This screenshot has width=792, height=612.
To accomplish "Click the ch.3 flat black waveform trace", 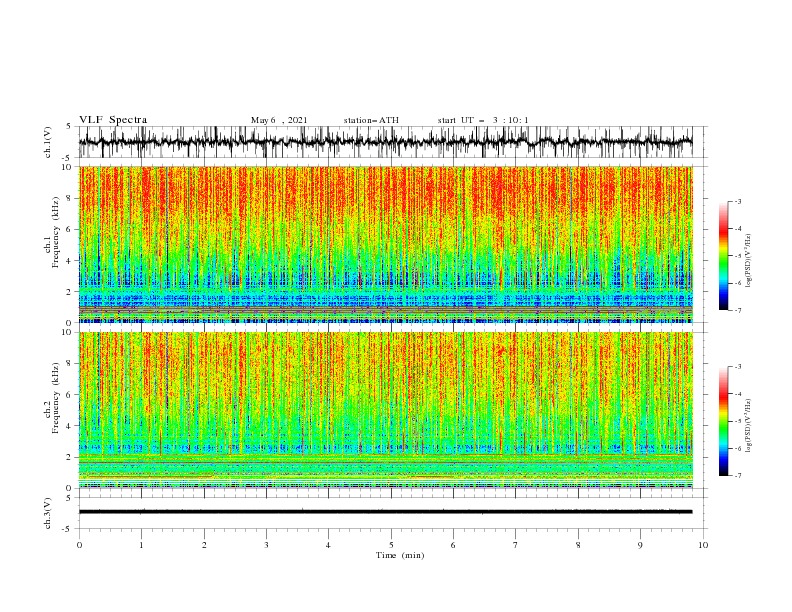I will click(x=385, y=512).
